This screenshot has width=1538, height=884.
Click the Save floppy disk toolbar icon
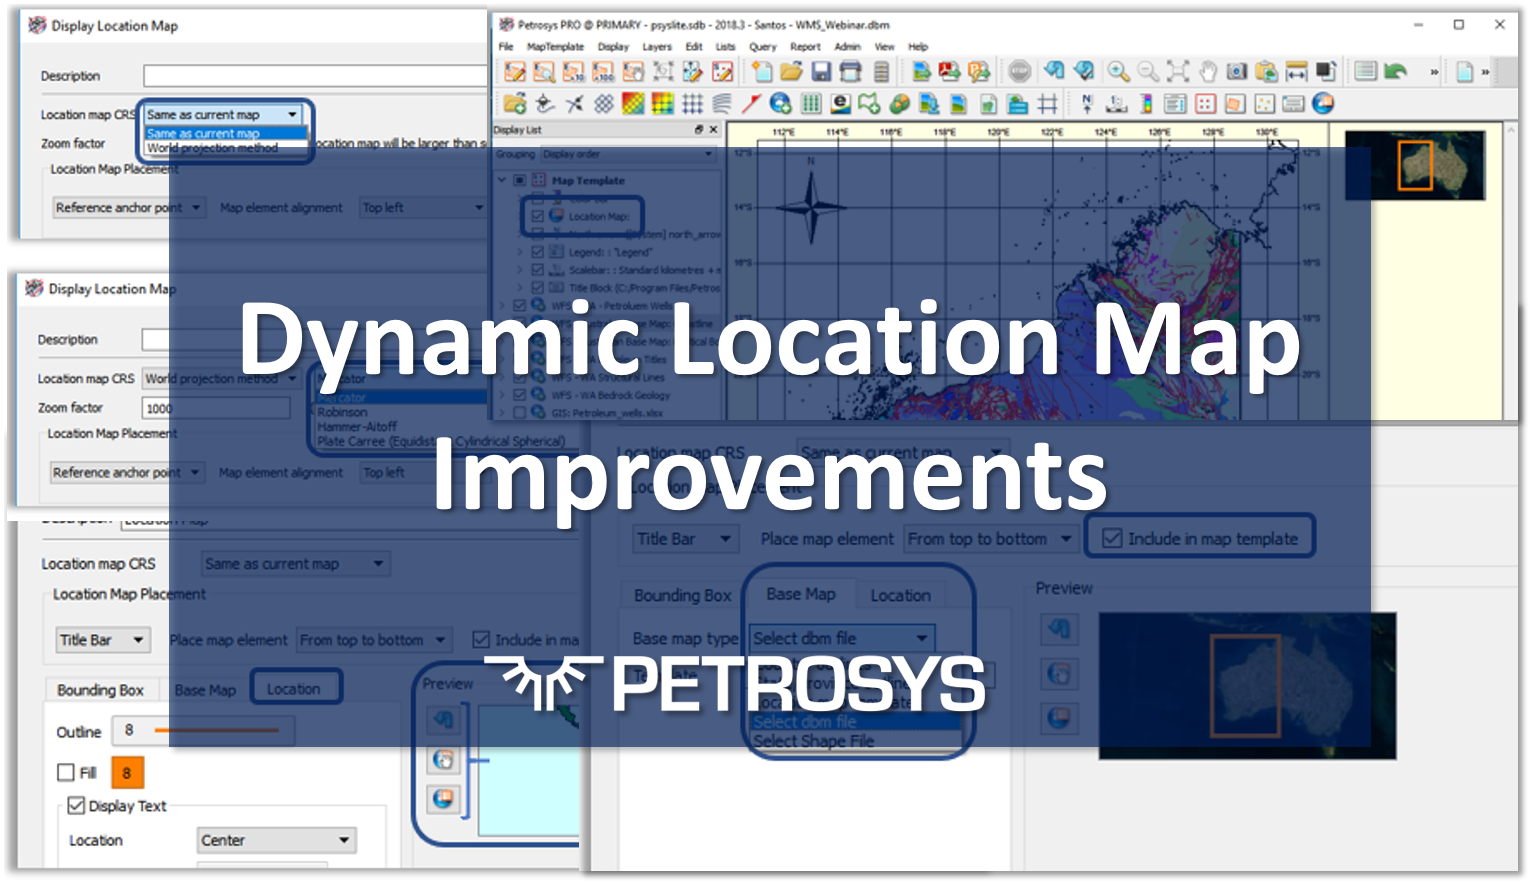pyautogui.click(x=821, y=71)
